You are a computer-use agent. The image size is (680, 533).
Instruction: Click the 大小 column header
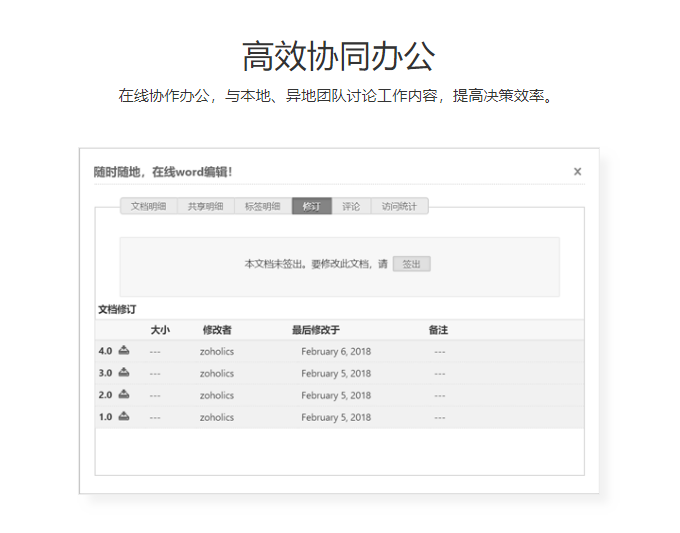coord(160,330)
